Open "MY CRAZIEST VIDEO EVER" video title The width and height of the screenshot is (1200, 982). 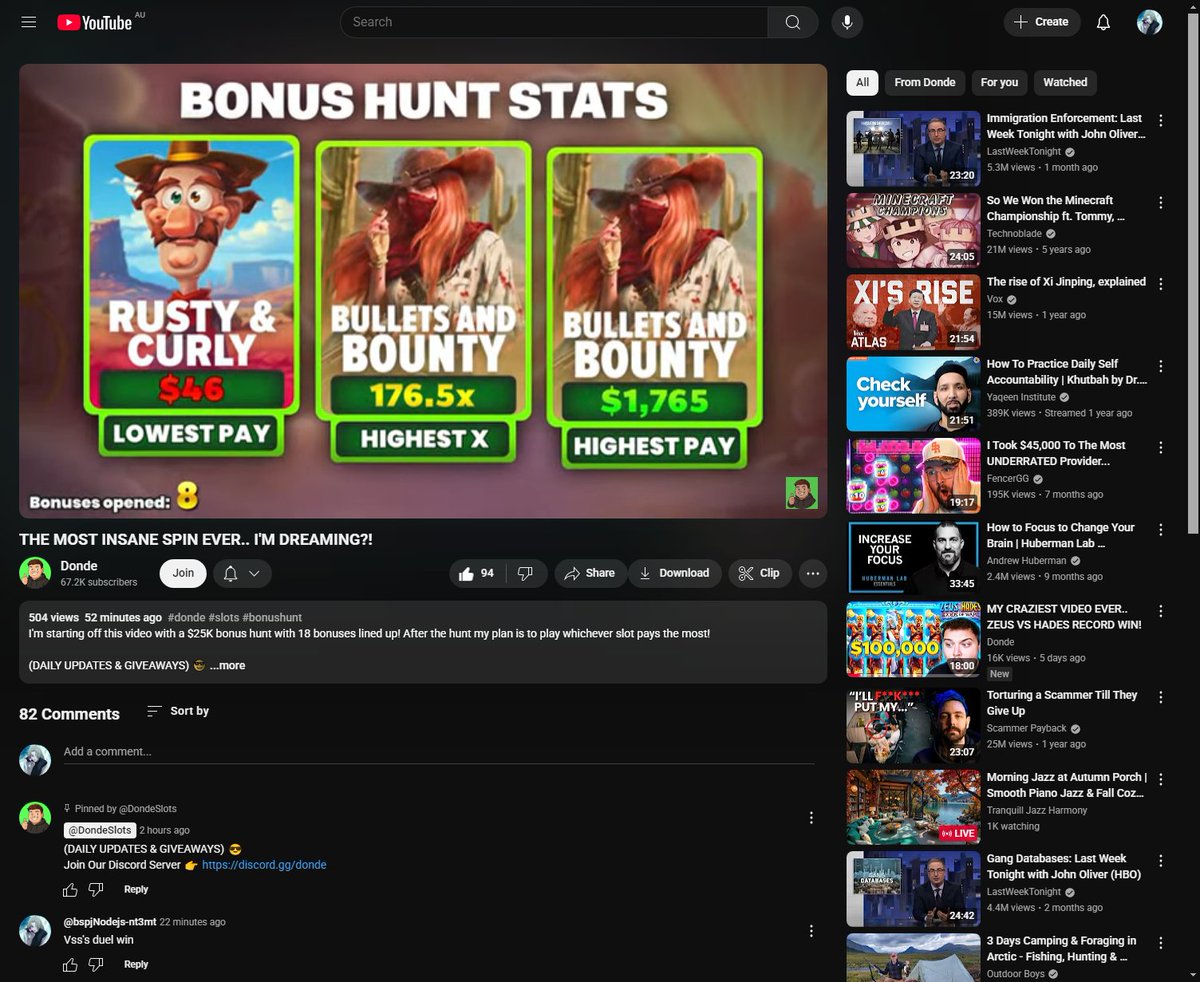[1064, 617]
